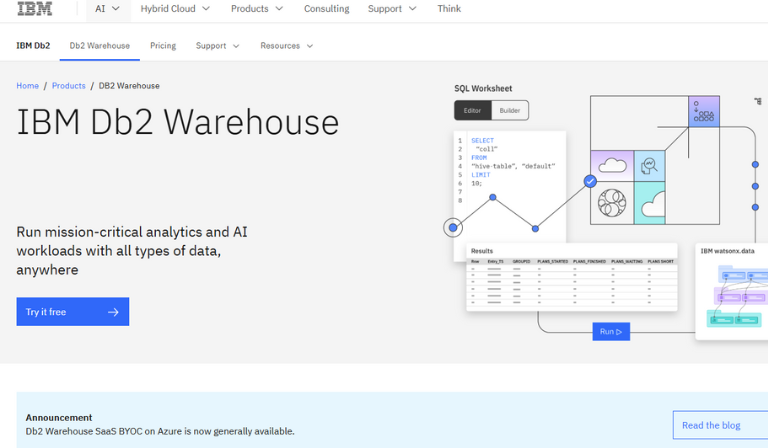This screenshot has height=448, width=768.
Task: Click the Run button in the illustration
Action: coord(611,331)
